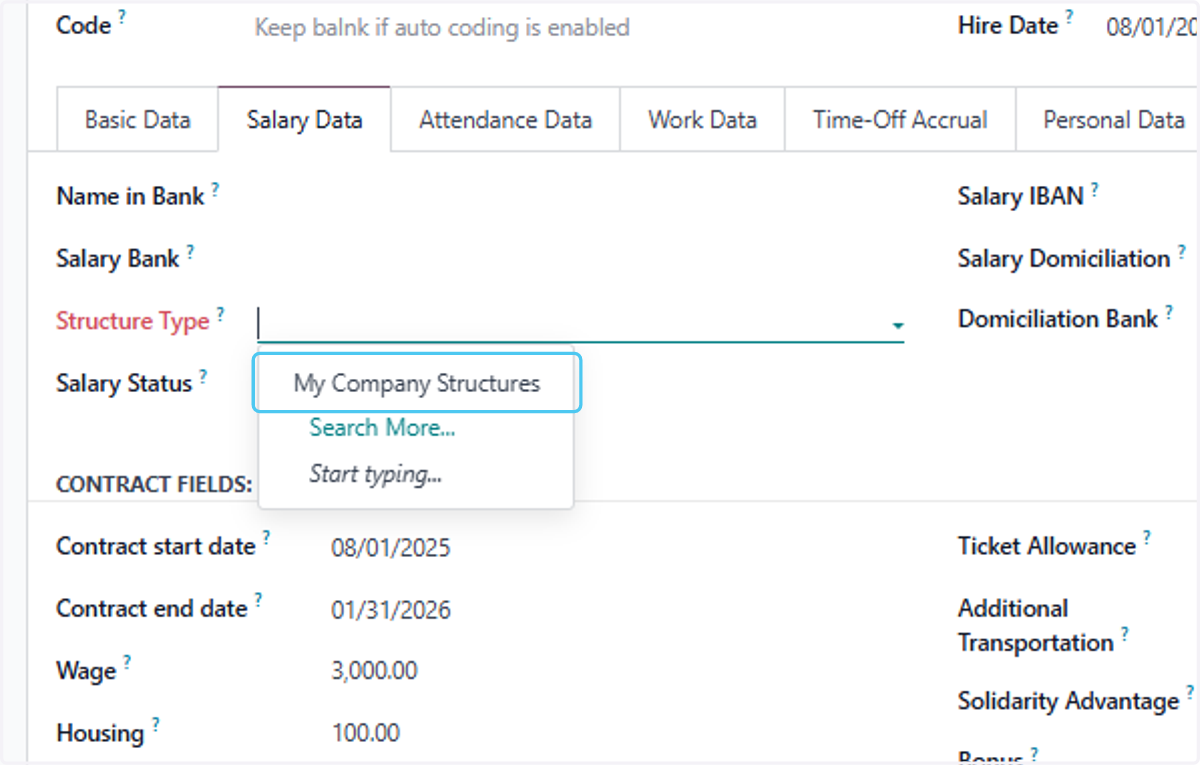The image size is (1200, 765).
Task: Show help tooltip for Additional Transportation
Action: (1125, 634)
